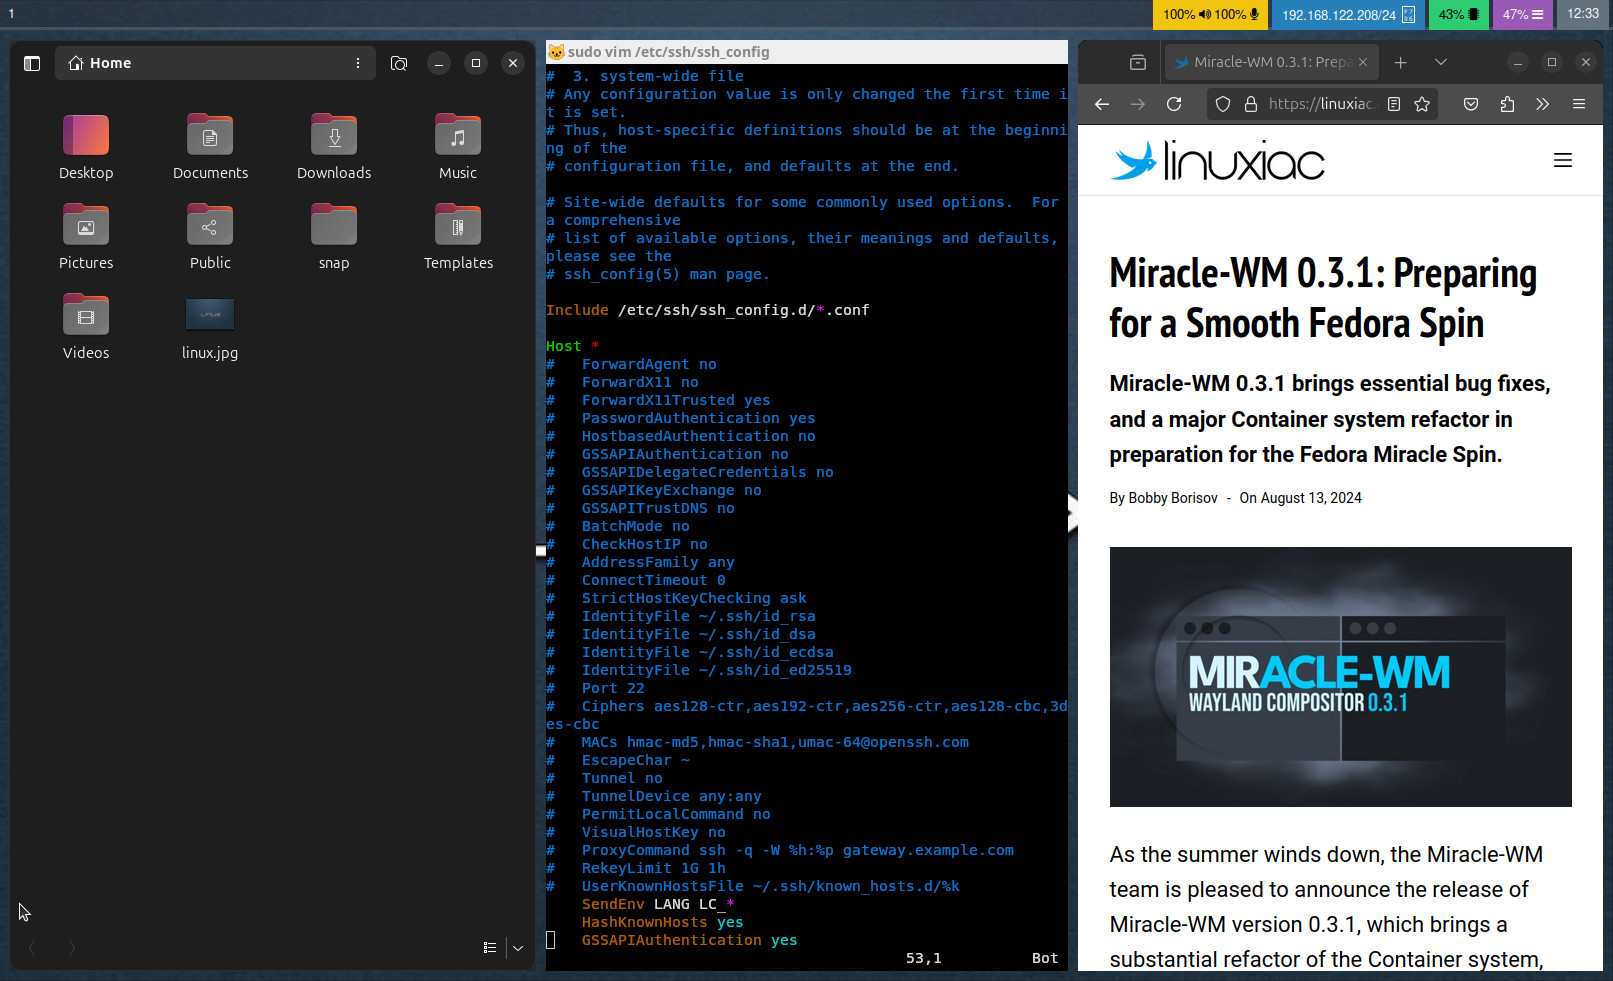The height and width of the screenshot is (981, 1613).
Task: Expand the view options dropdown in Files
Action: [518, 947]
